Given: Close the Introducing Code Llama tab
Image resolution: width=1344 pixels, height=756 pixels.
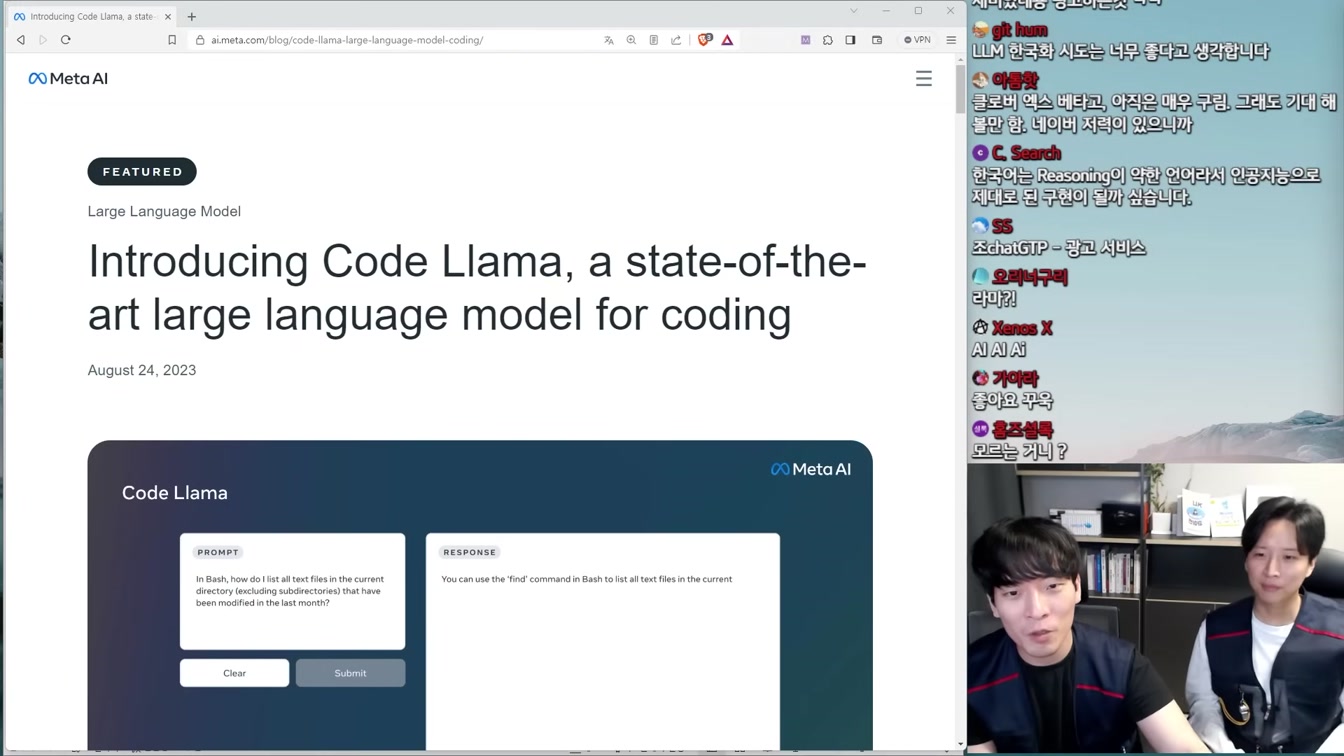Looking at the screenshot, I should [x=167, y=17].
